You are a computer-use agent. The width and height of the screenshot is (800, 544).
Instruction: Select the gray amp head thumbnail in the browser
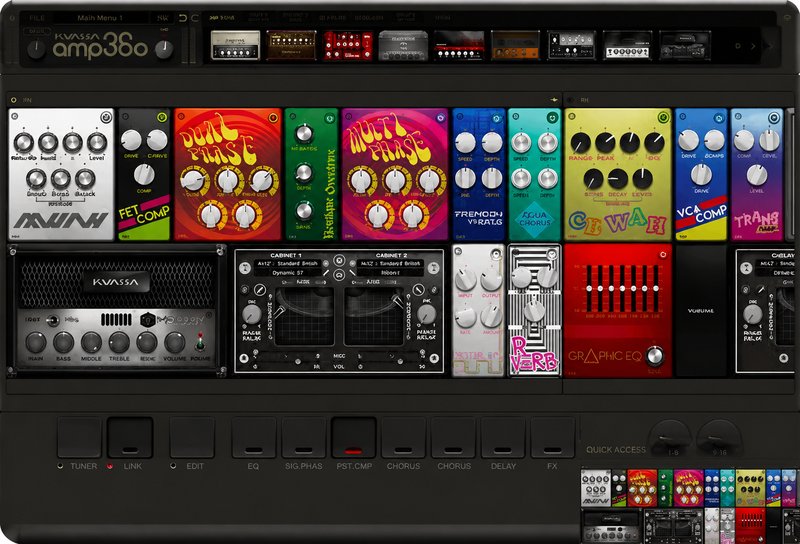coord(403,45)
